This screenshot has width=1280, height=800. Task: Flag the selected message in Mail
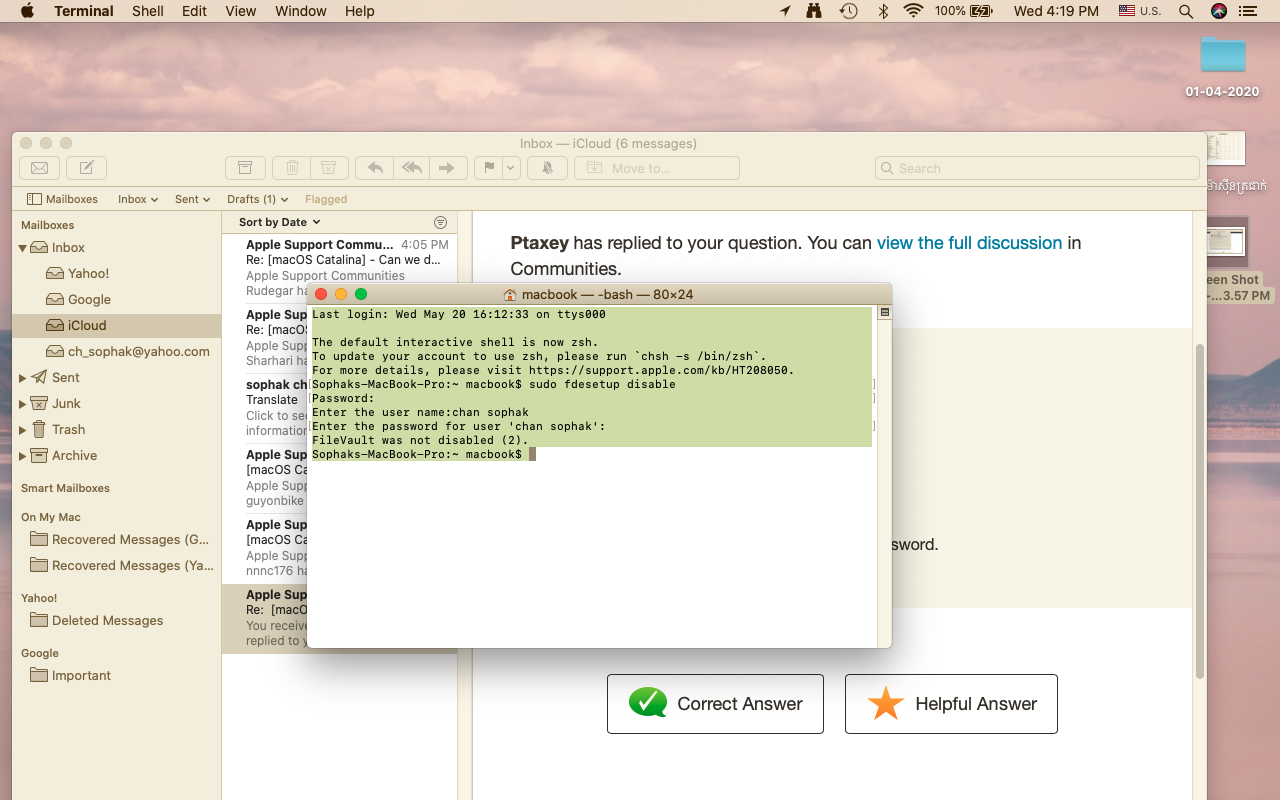489,168
